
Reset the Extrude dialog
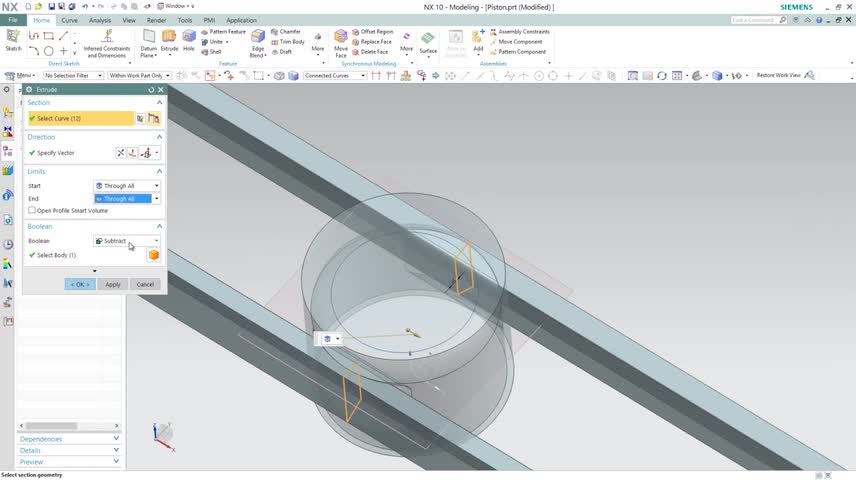coord(151,90)
